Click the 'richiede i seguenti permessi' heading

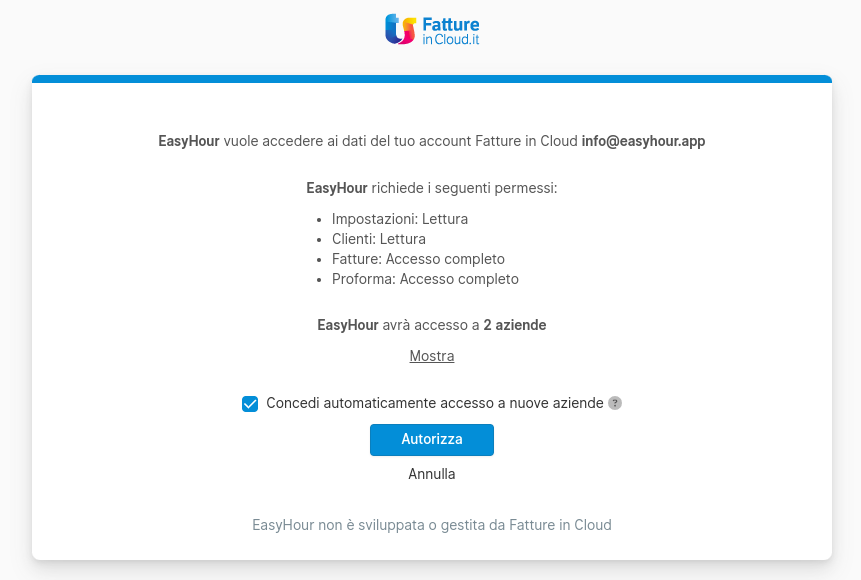click(464, 187)
